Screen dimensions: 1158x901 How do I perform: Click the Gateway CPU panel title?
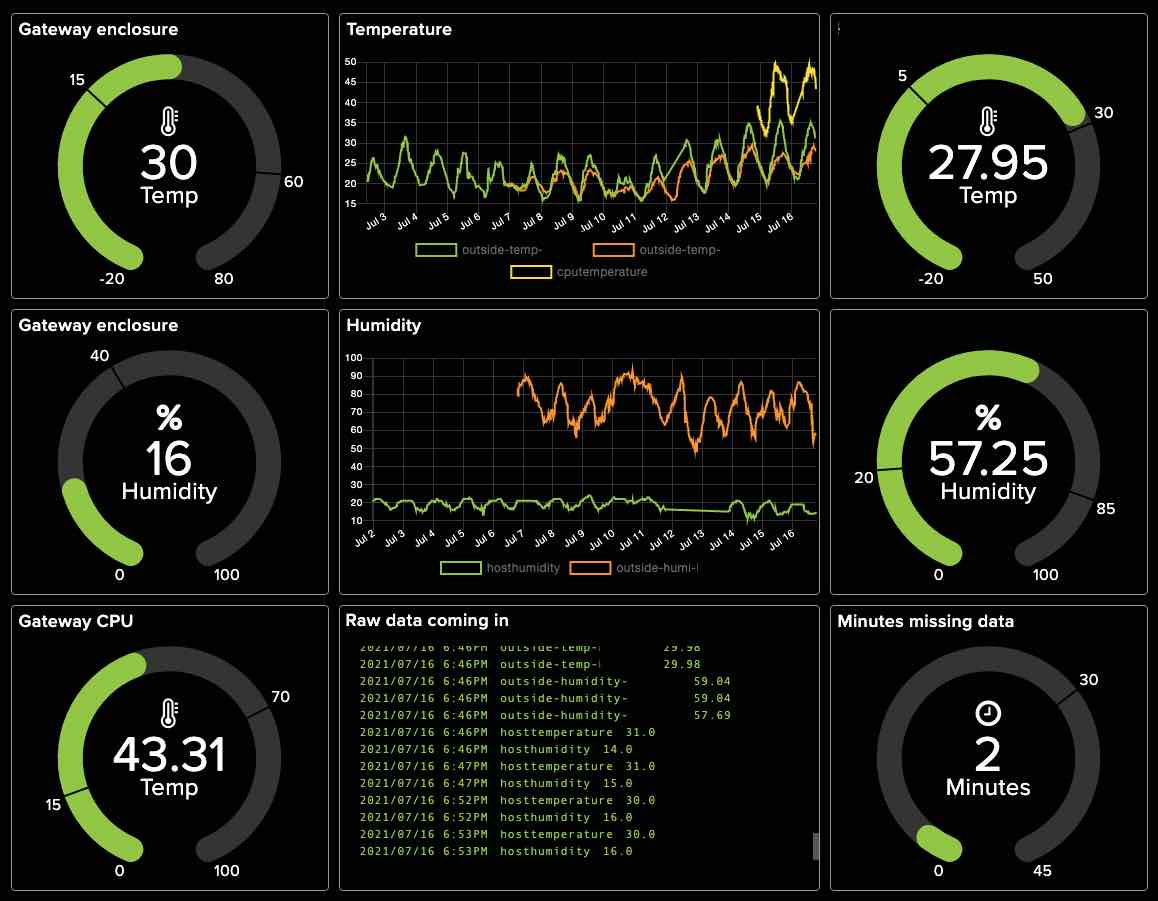pos(75,621)
